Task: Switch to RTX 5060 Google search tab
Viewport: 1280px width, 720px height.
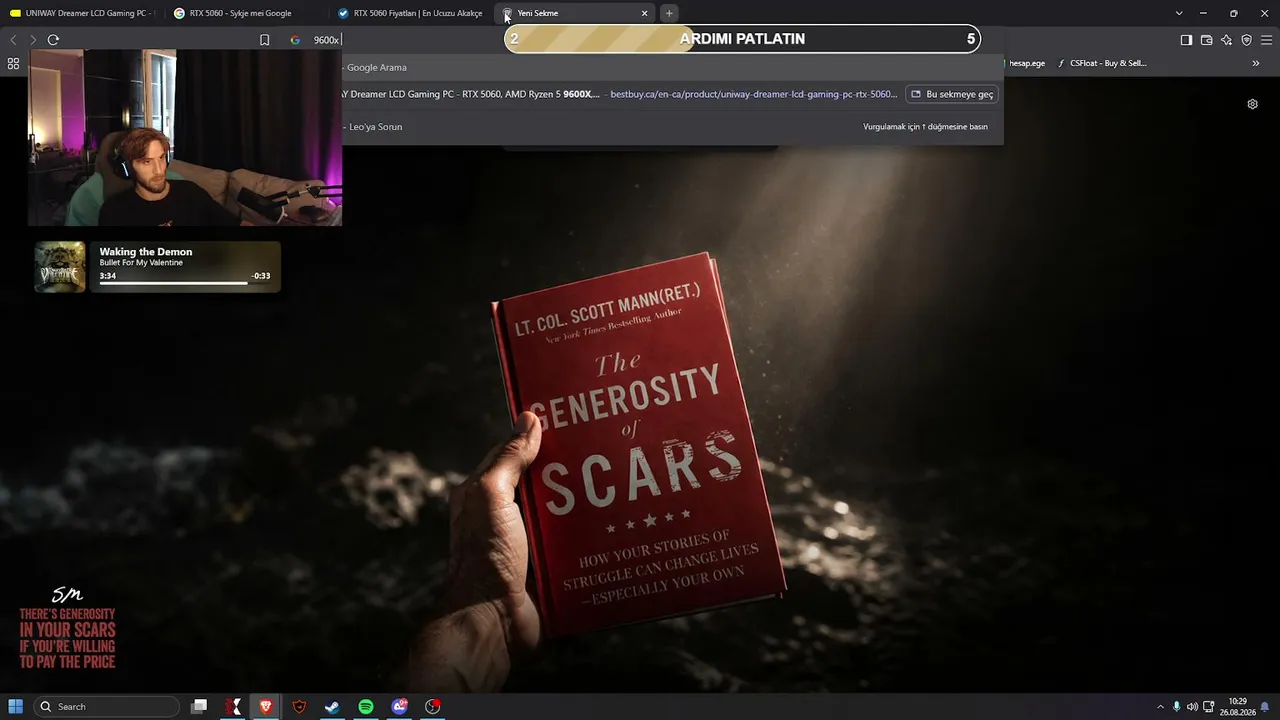Action: 248,13
